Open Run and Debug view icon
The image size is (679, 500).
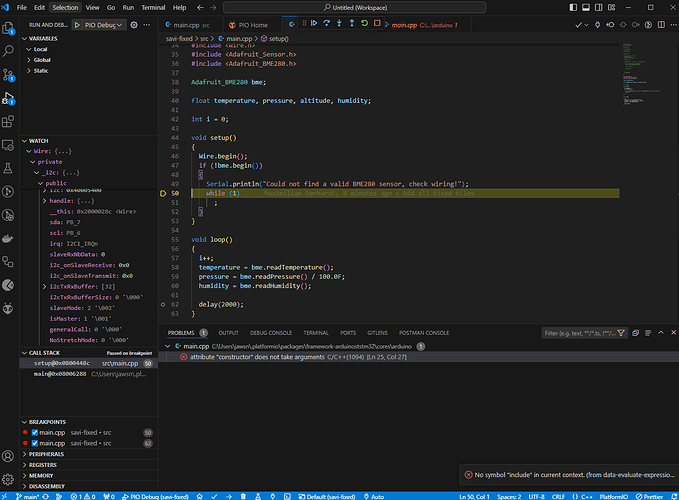8,98
